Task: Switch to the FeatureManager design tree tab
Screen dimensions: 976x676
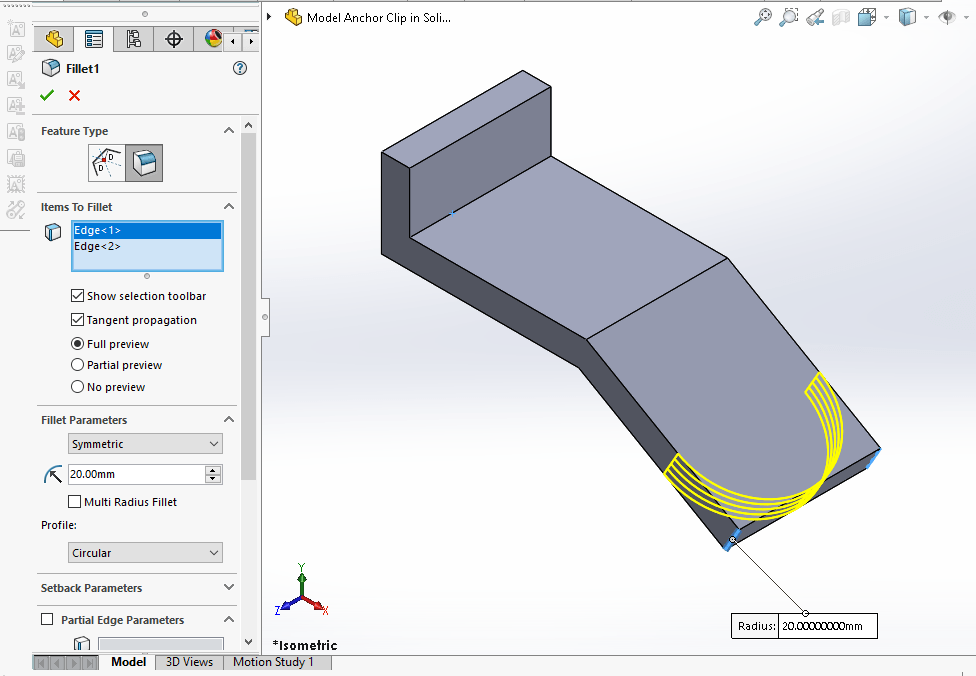Action: (54, 38)
